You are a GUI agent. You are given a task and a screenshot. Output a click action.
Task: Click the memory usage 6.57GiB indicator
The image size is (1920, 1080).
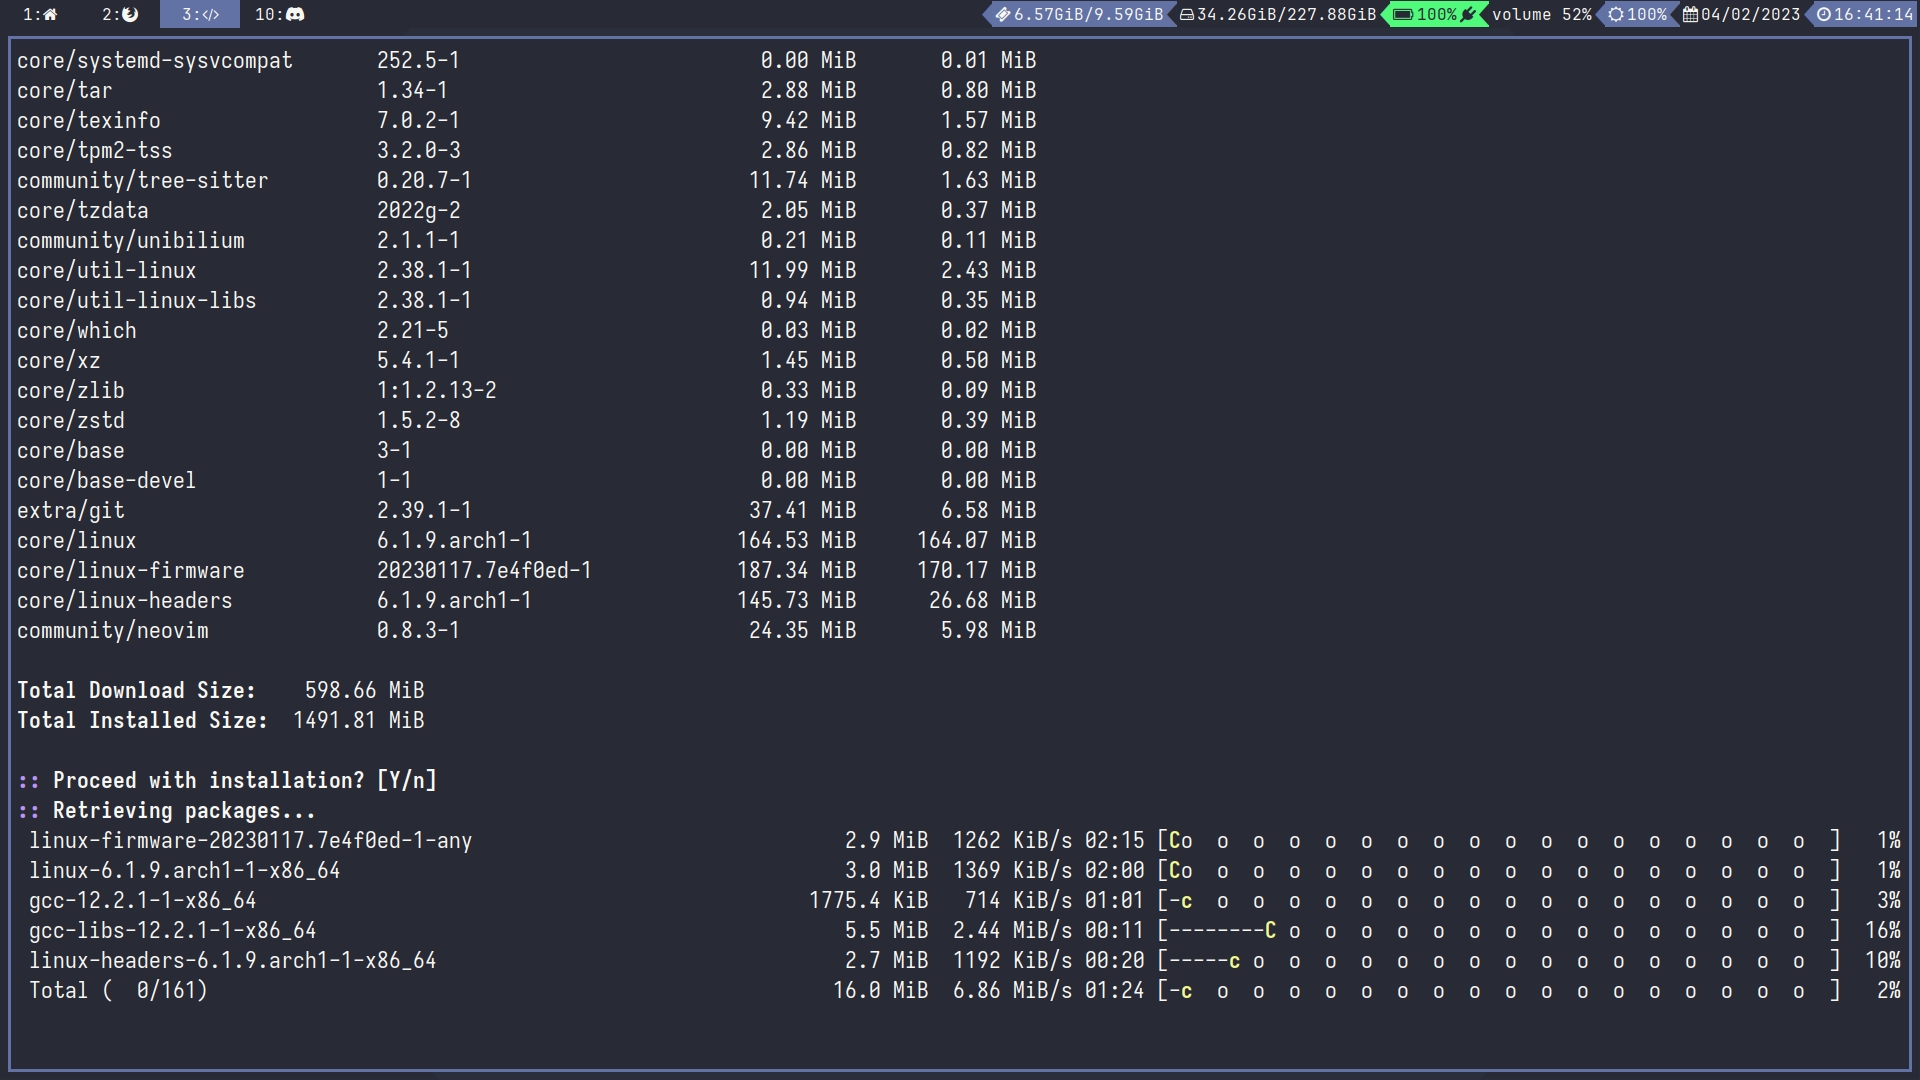point(1078,14)
